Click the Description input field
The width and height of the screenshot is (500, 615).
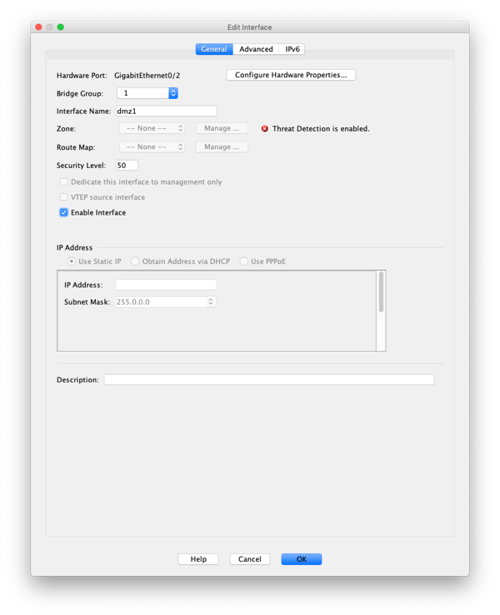269,380
